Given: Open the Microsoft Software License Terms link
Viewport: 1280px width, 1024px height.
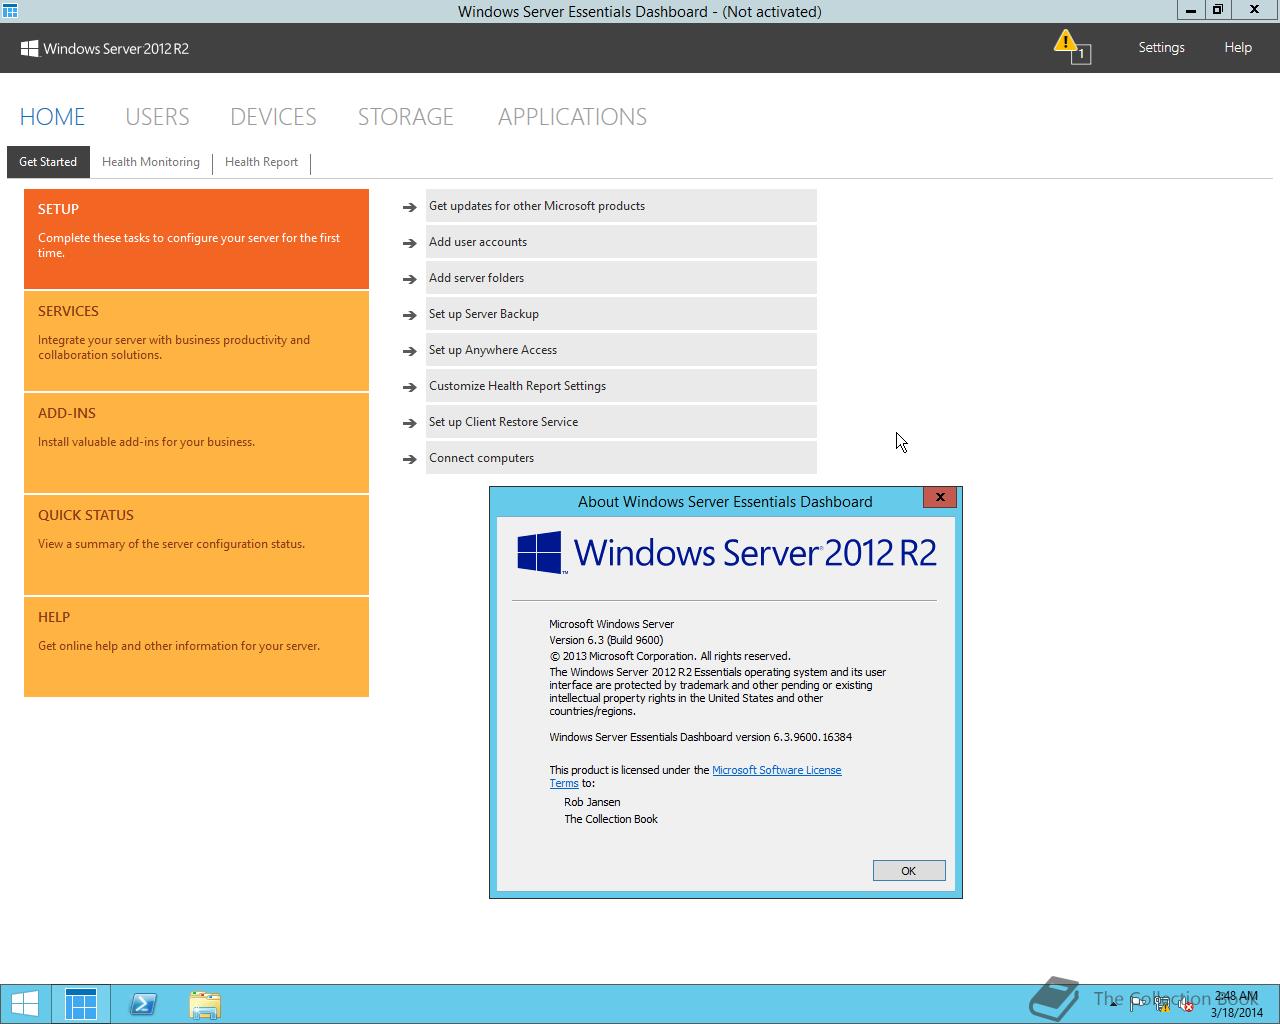Looking at the screenshot, I should pyautogui.click(x=776, y=770).
